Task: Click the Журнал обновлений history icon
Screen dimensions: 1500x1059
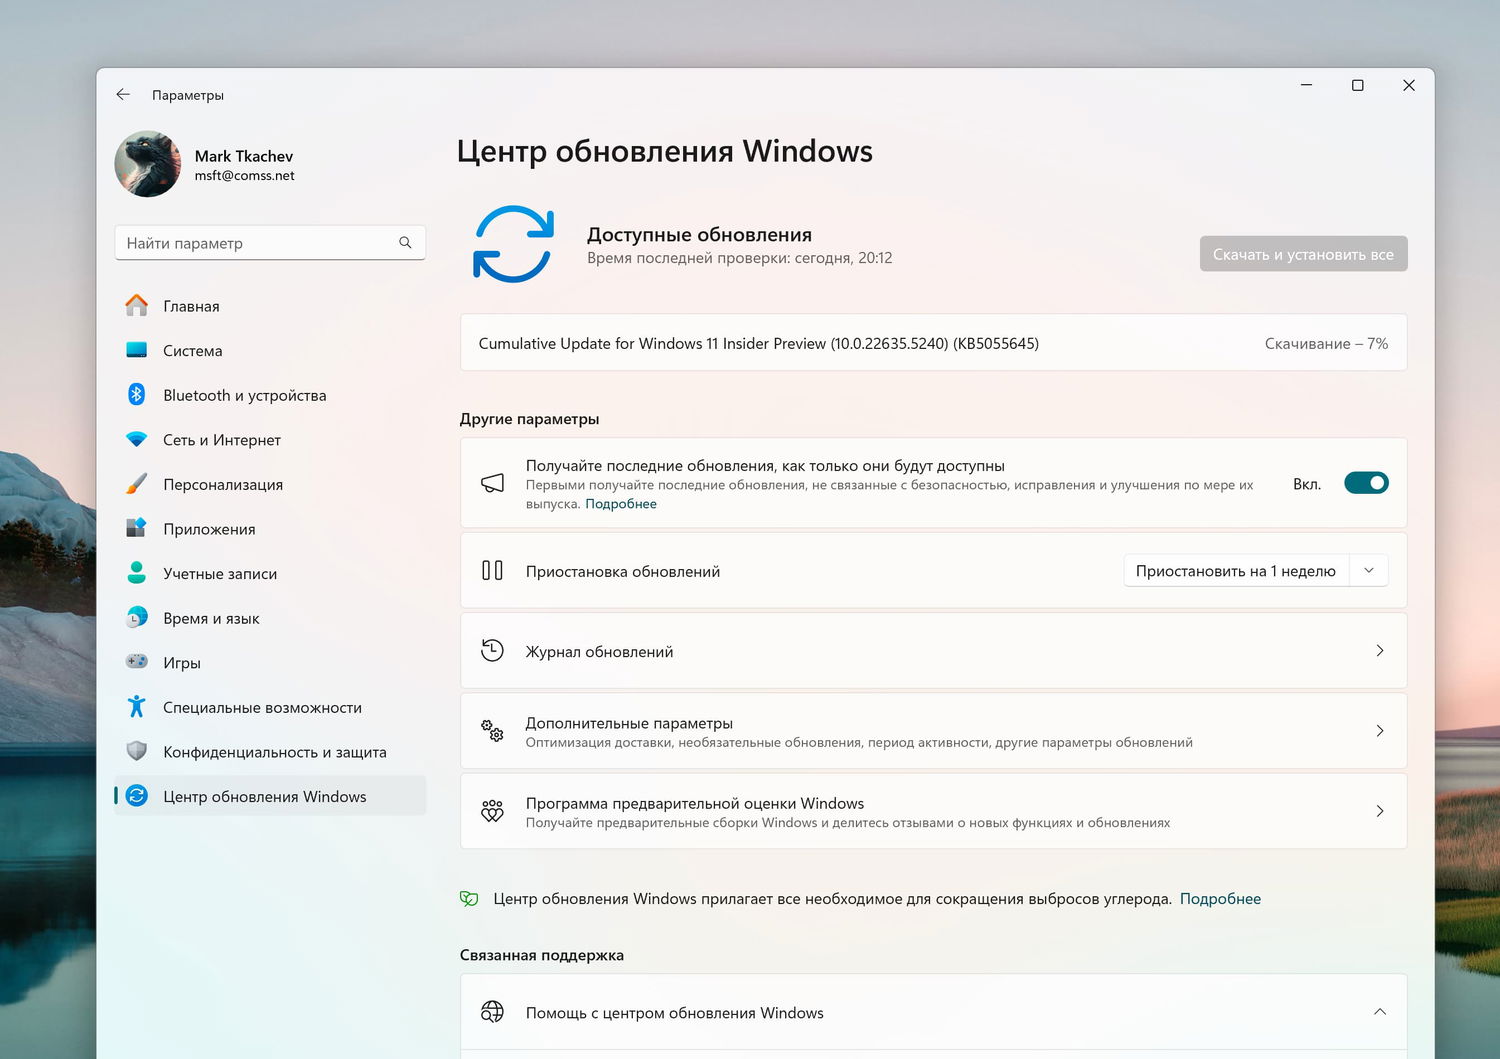Action: (x=492, y=651)
